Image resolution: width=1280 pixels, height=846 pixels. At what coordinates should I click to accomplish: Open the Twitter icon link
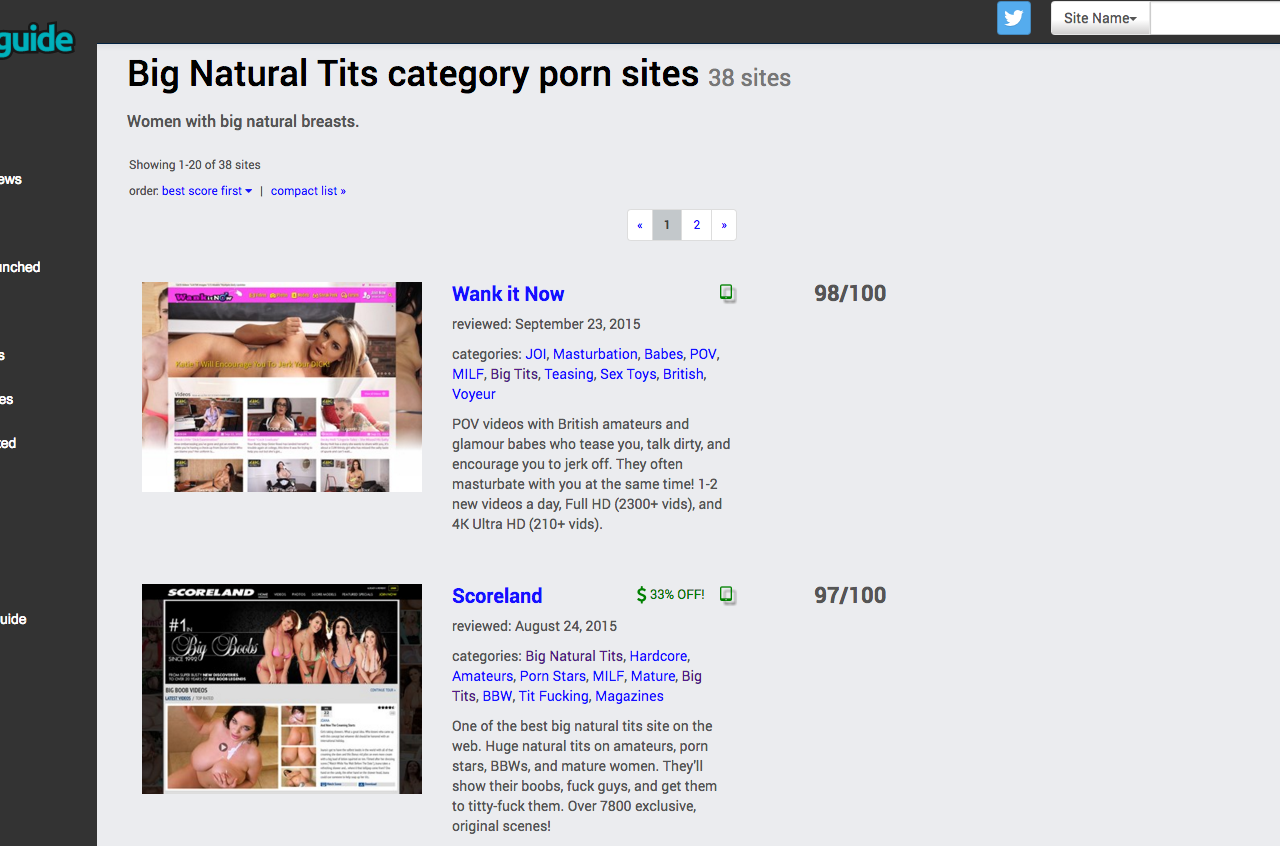pos(1014,18)
